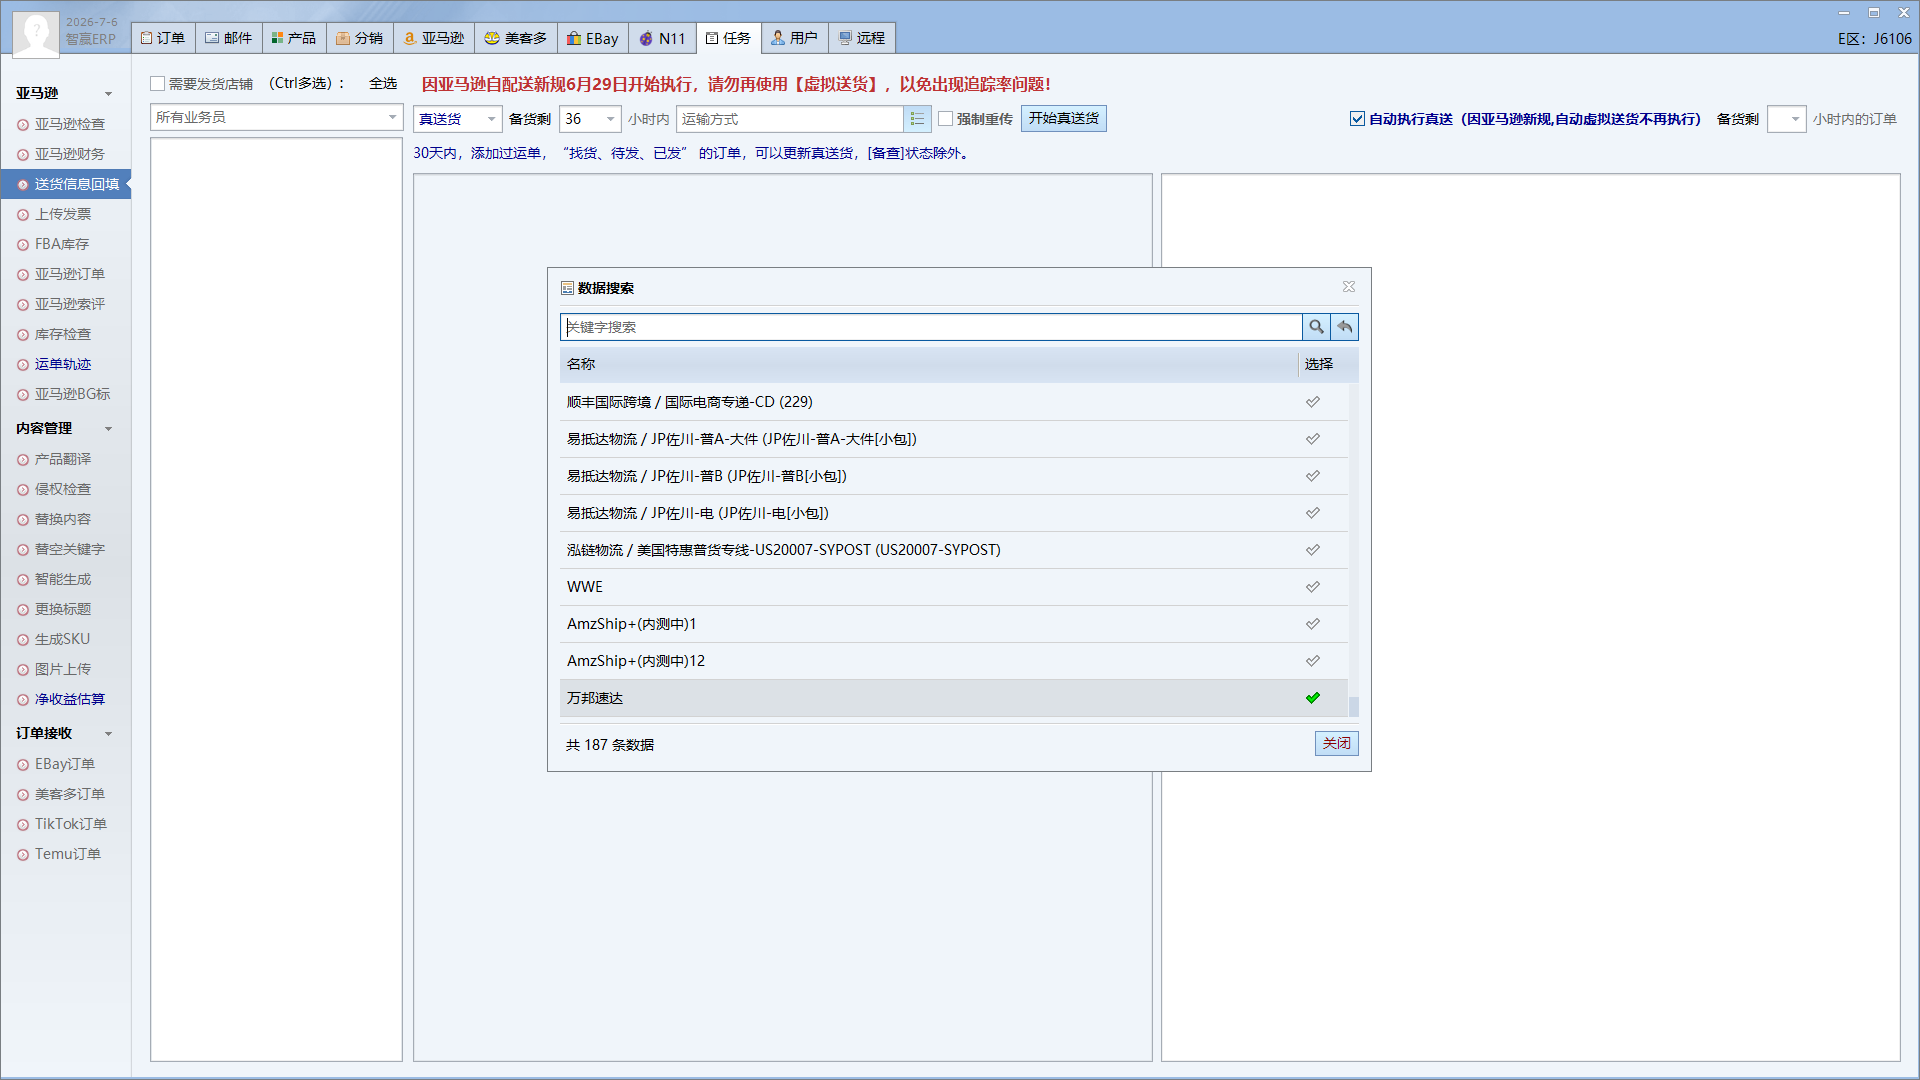Open 净收益估算 in sidebar
This screenshot has width=1920, height=1080.
coord(69,699)
